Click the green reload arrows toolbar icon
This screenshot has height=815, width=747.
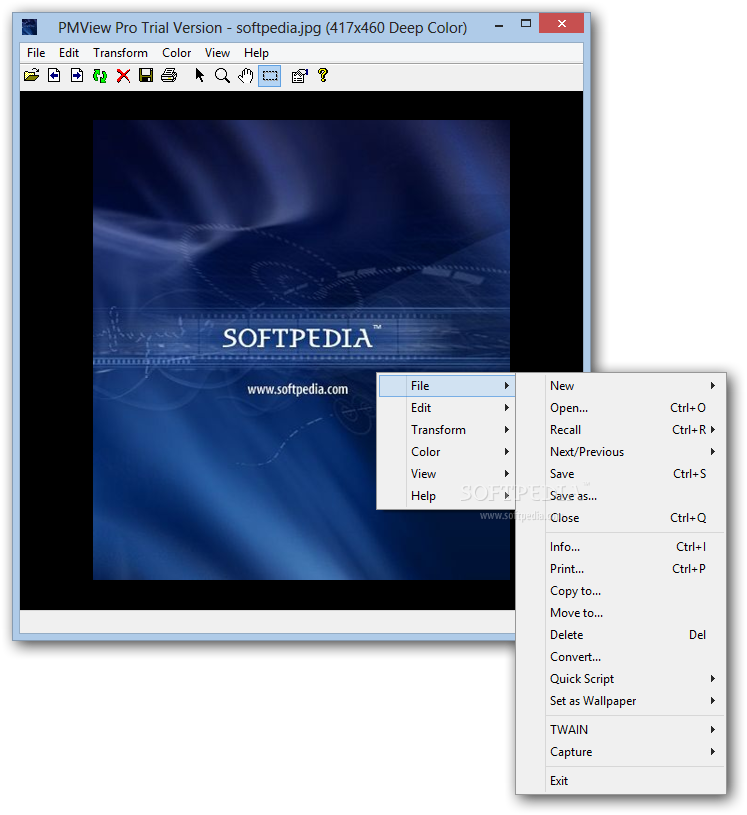[100, 76]
